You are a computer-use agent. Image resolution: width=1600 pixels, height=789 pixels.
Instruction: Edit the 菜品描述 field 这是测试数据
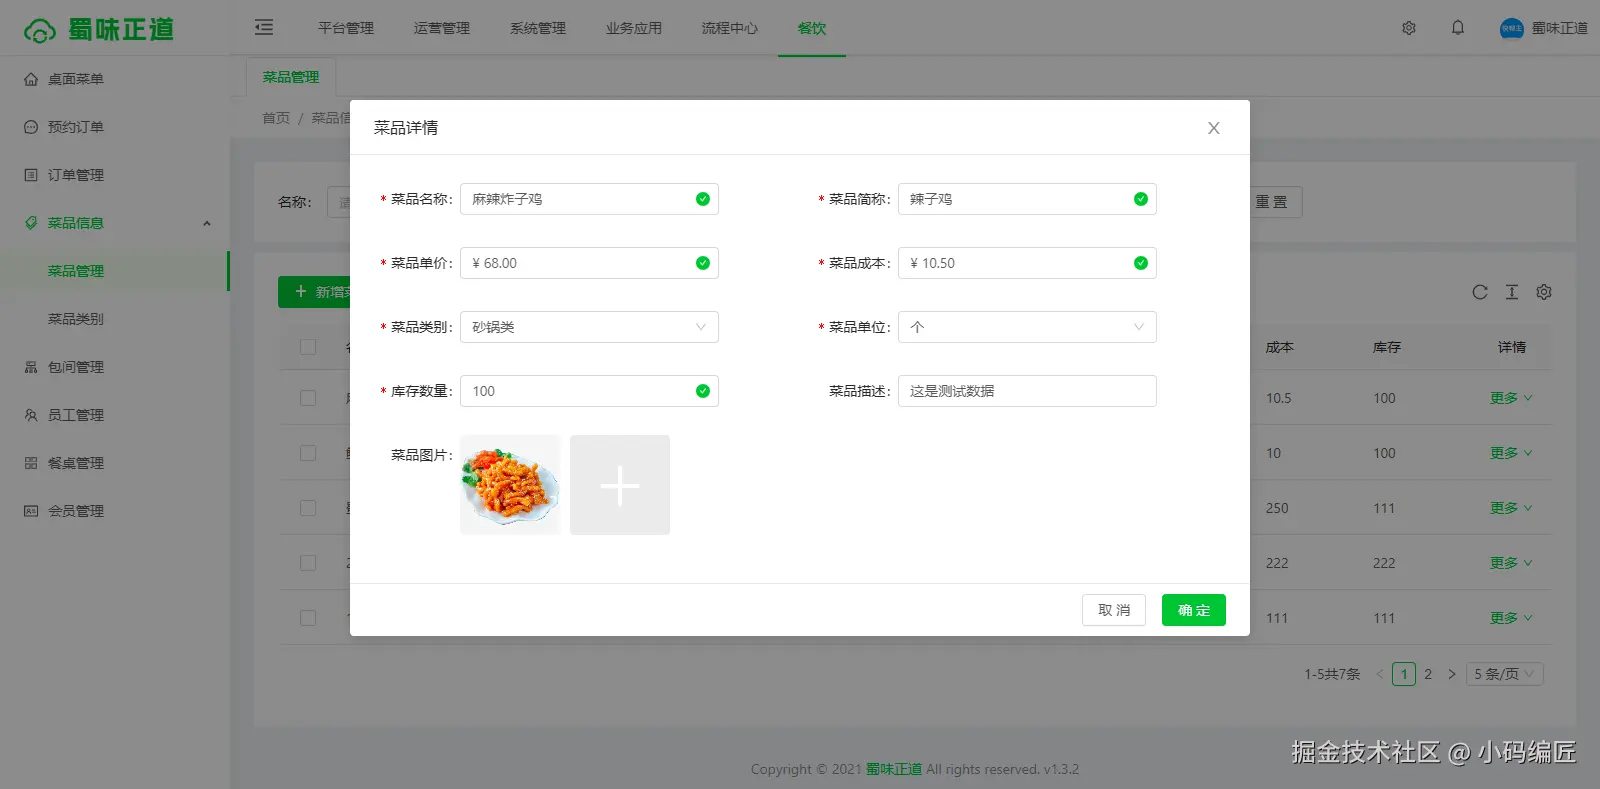pos(1027,391)
